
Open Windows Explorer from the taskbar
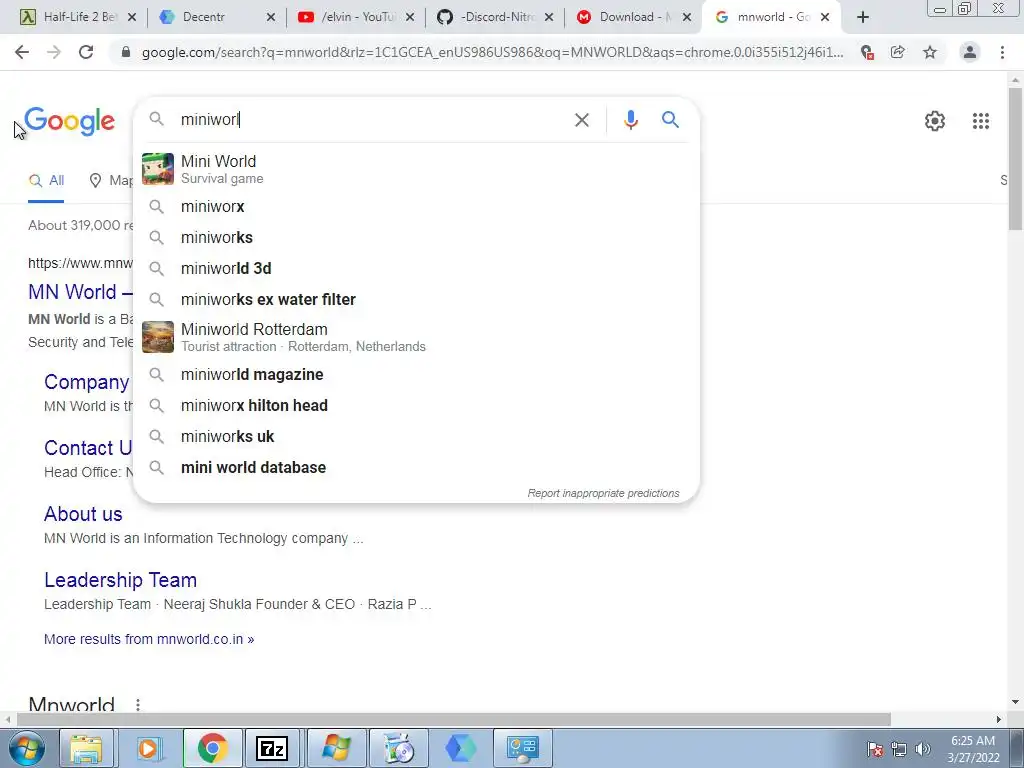87,748
